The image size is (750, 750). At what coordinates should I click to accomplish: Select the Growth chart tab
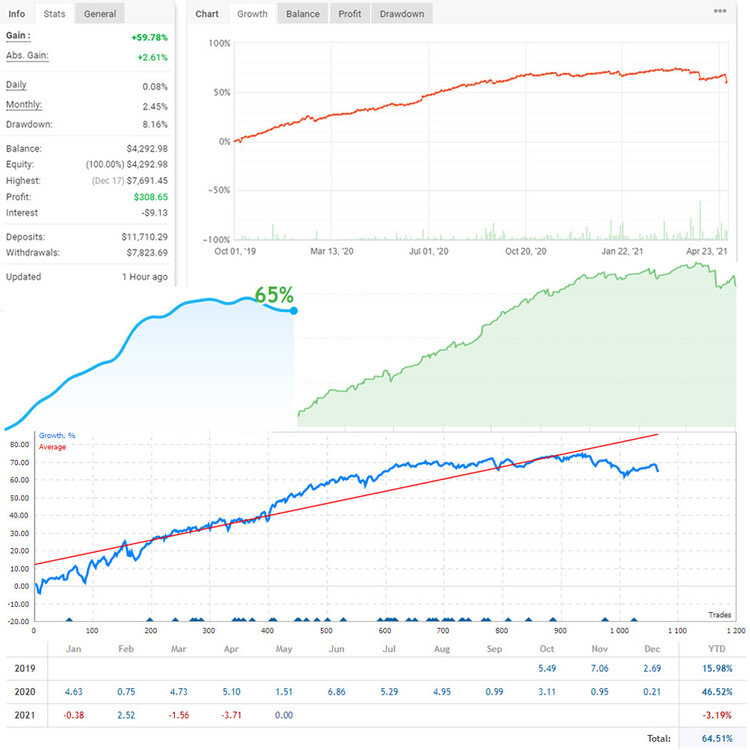point(252,14)
